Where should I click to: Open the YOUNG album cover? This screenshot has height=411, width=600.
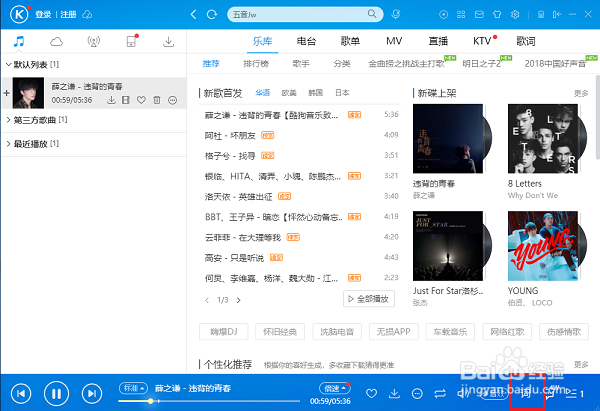tap(543, 246)
